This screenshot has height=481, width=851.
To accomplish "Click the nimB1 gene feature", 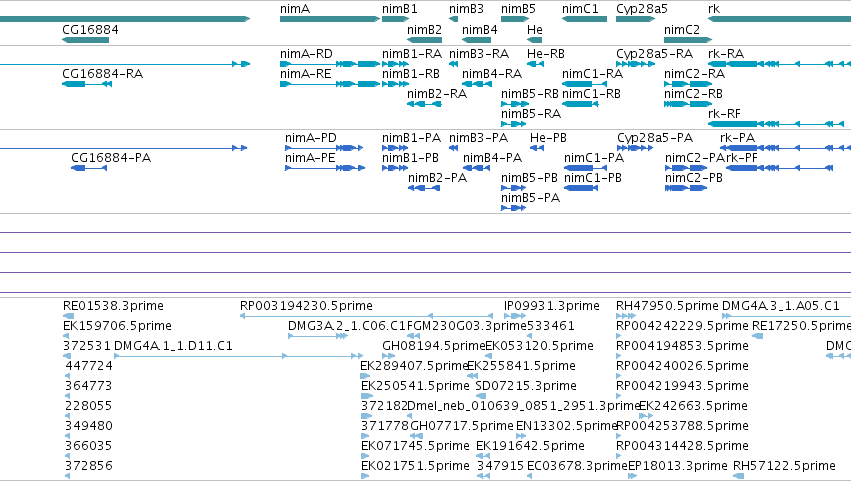I will (395, 20).
